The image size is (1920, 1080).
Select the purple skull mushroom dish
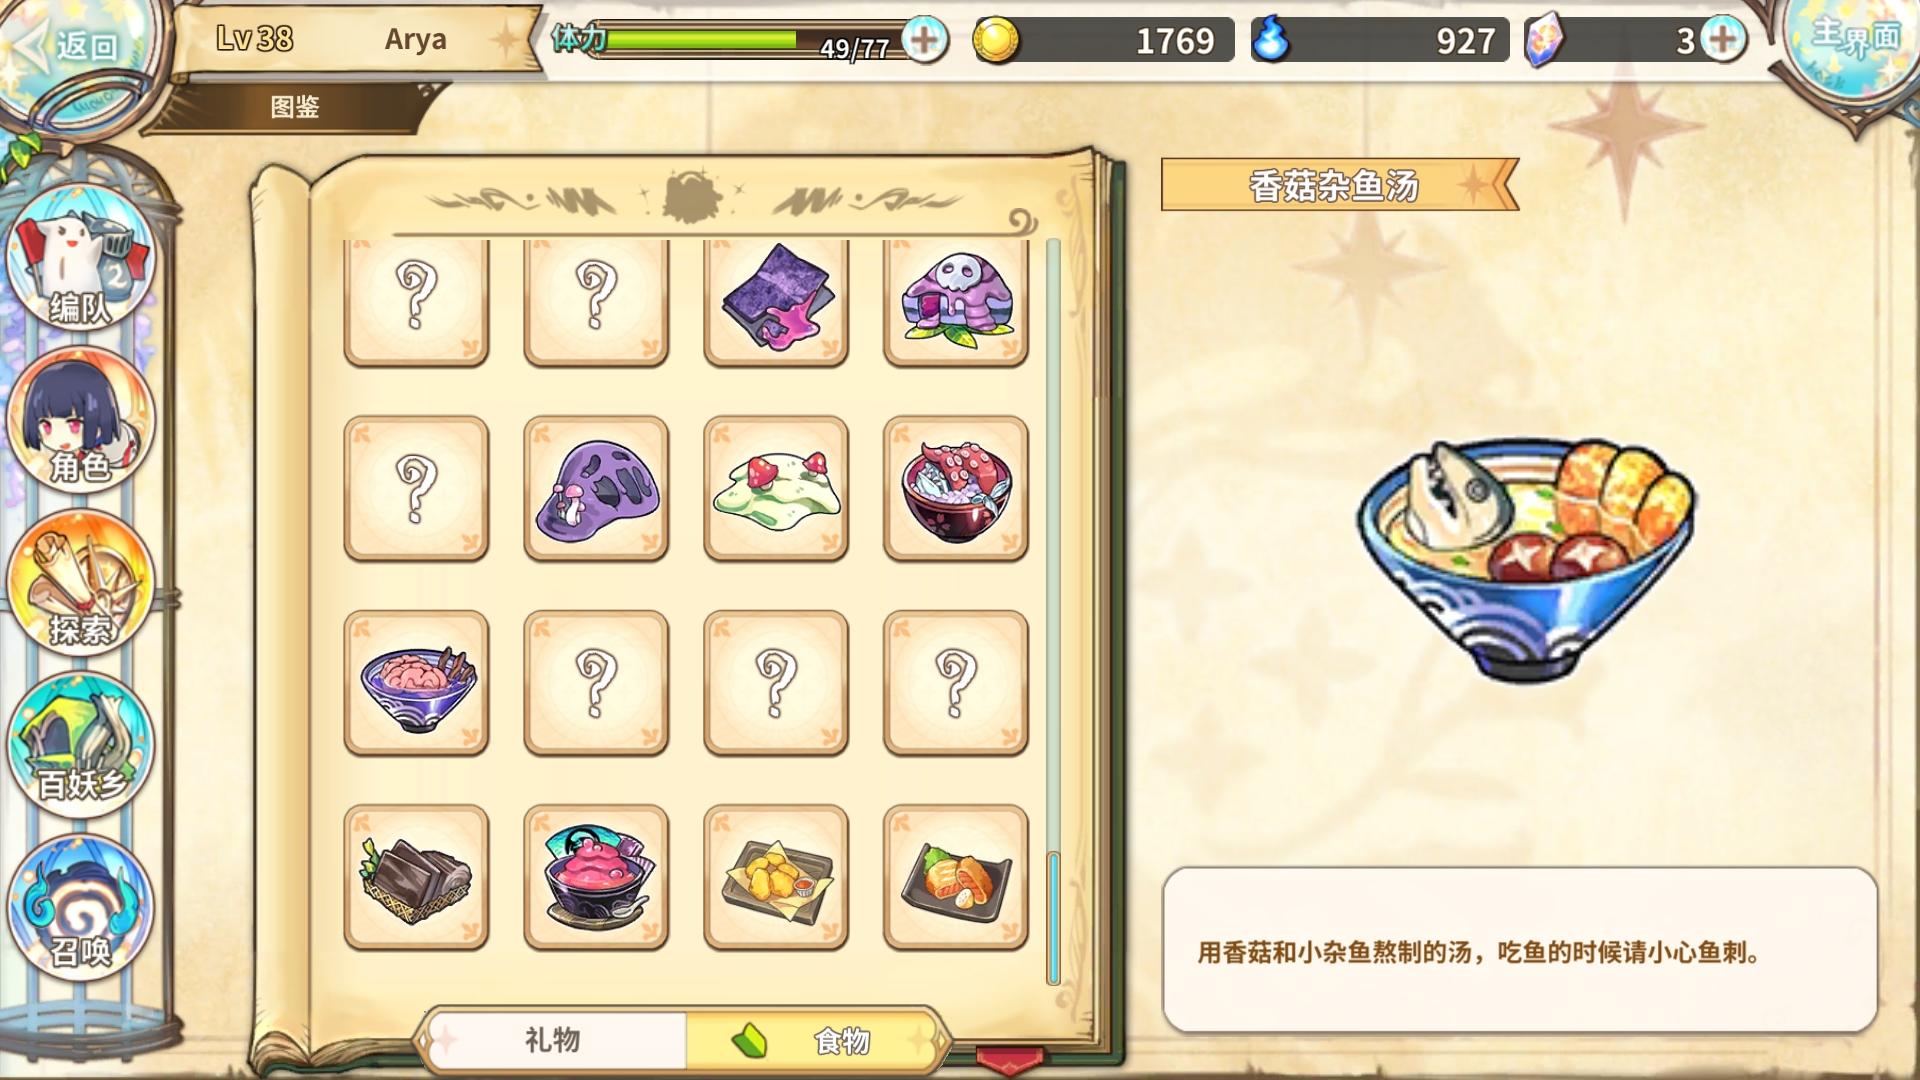[956, 301]
